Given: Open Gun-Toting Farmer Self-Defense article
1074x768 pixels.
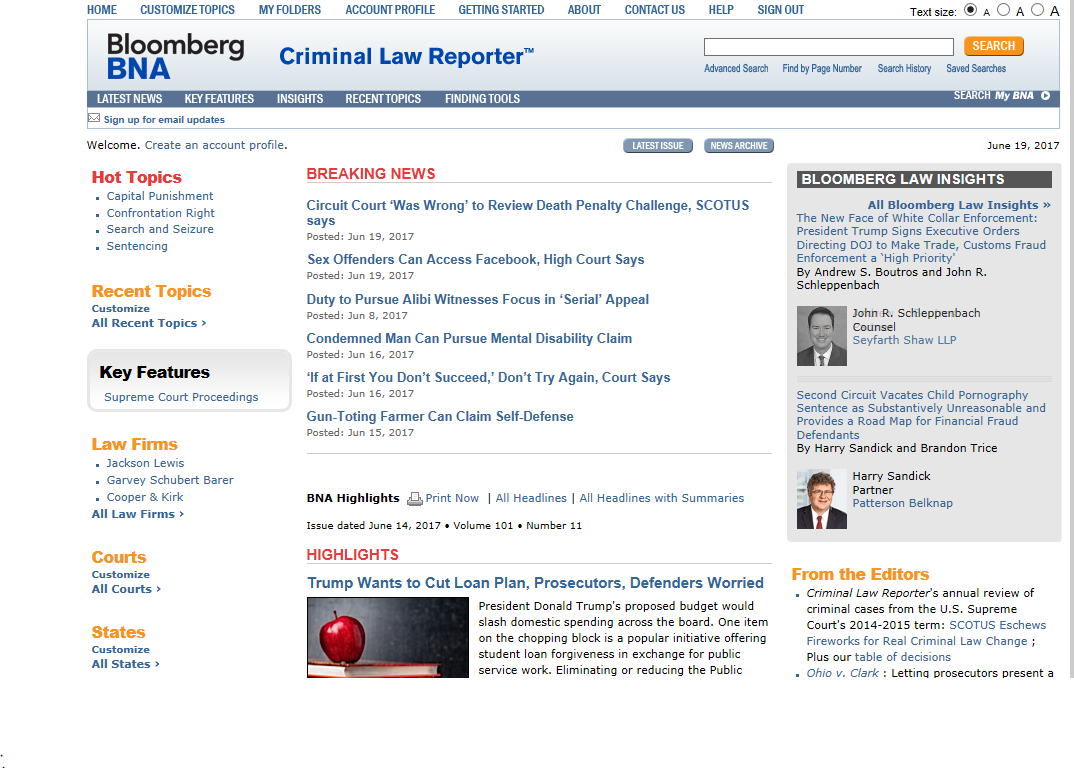Looking at the screenshot, I should click(x=440, y=417).
